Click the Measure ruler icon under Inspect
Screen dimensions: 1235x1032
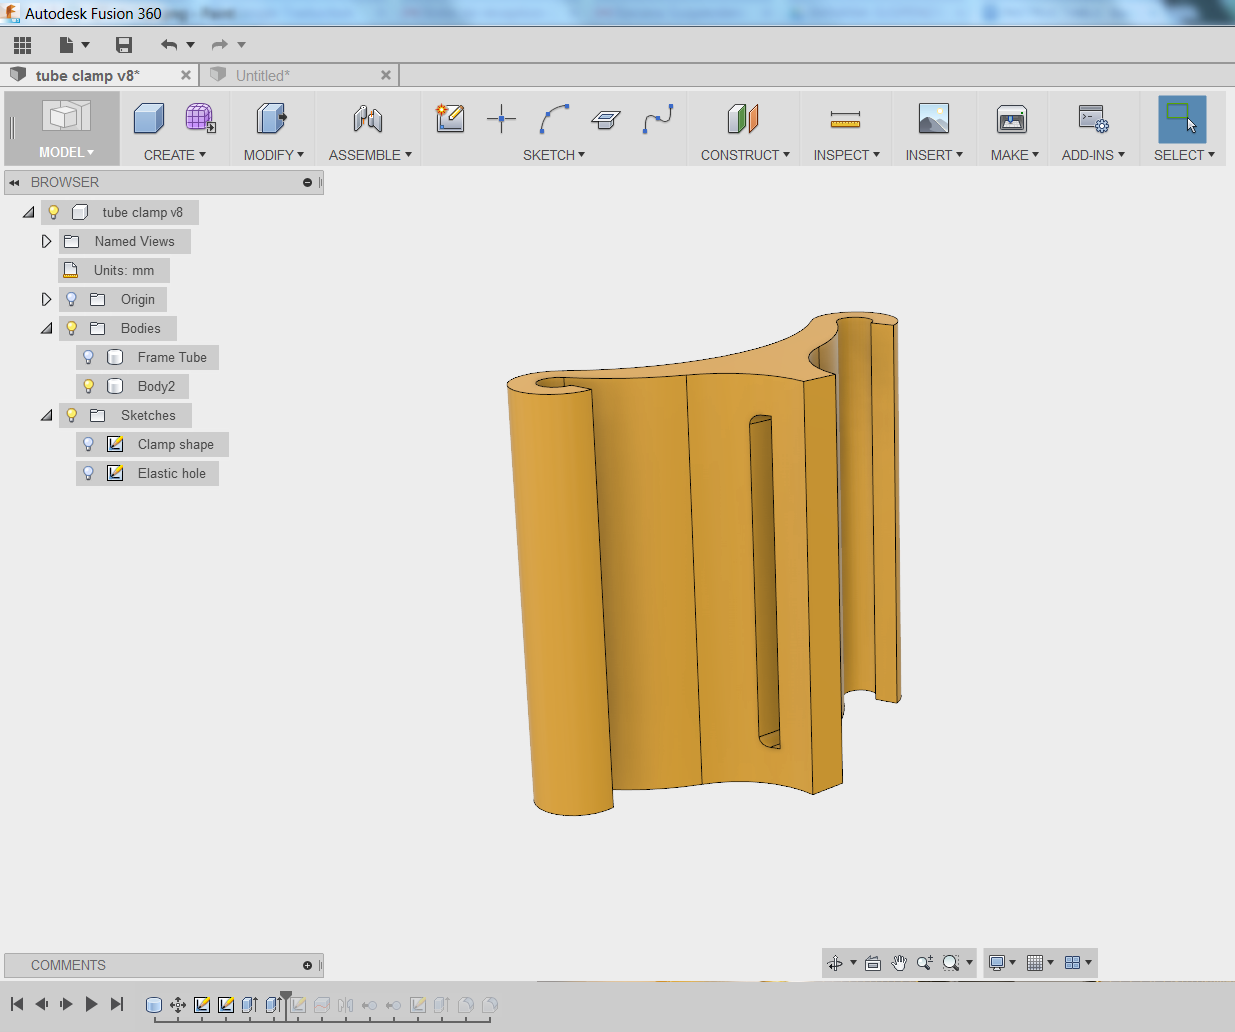click(x=845, y=120)
